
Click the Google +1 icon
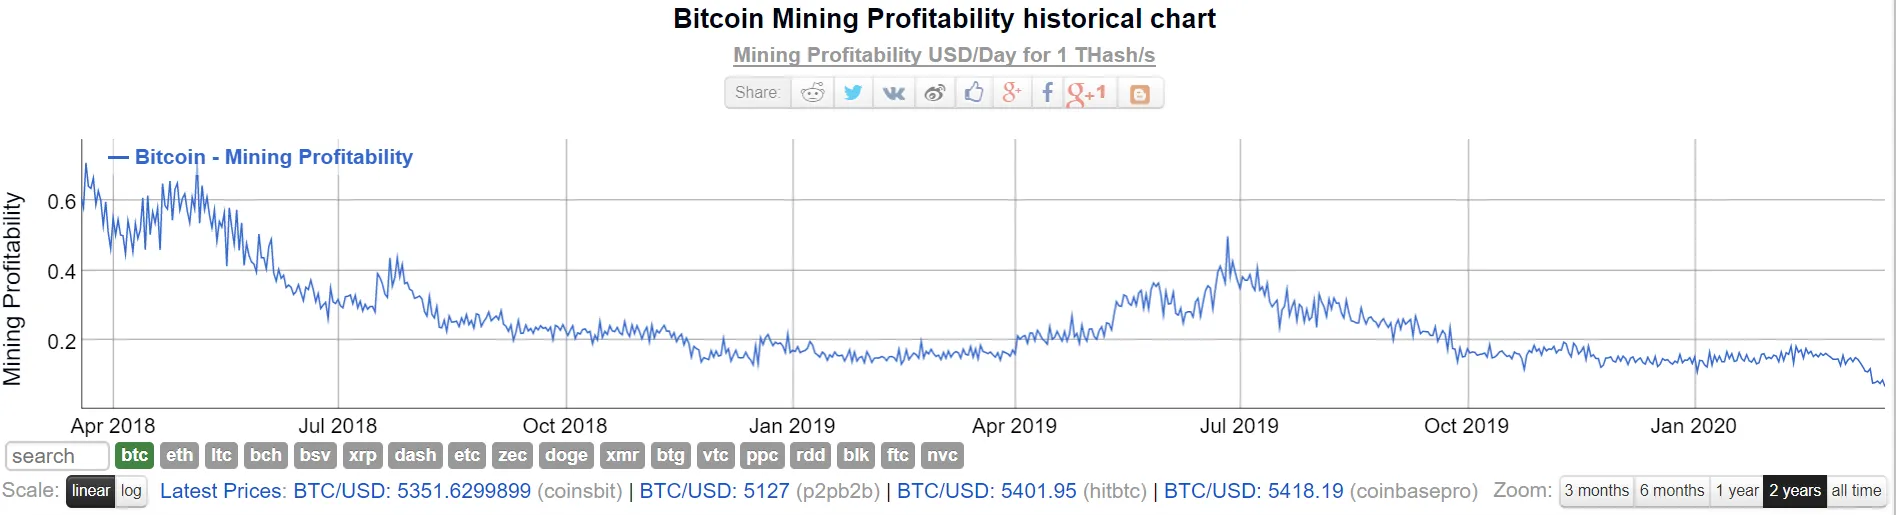pyautogui.click(x=1088, y=93)
